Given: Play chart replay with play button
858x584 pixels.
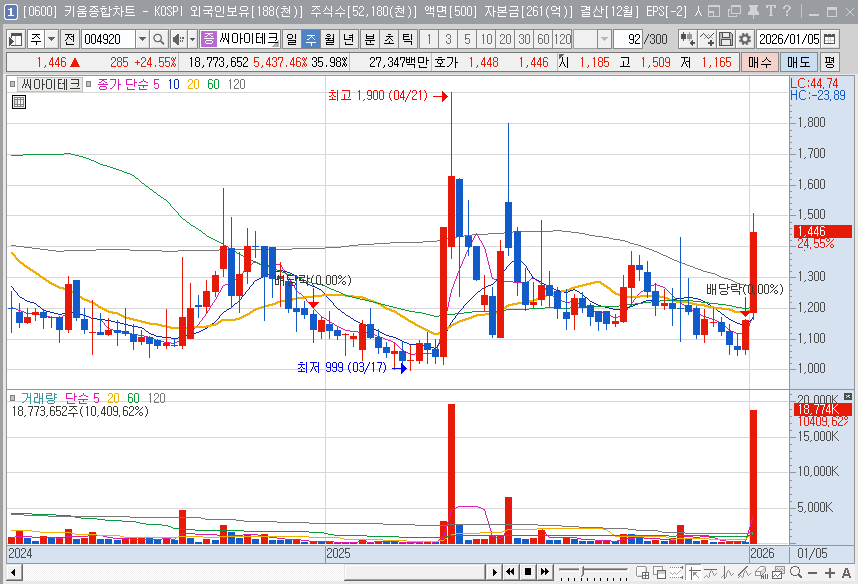Looking at the screenshot, I should coord(494,572).
